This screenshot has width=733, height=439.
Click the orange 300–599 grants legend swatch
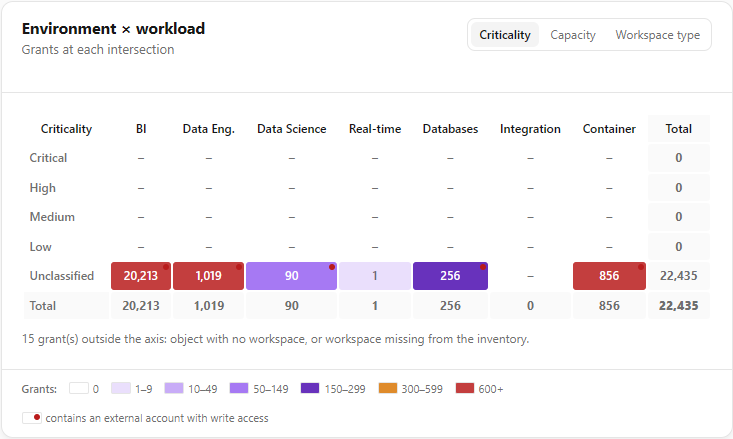pyautogui.click(x=388, y=388)
